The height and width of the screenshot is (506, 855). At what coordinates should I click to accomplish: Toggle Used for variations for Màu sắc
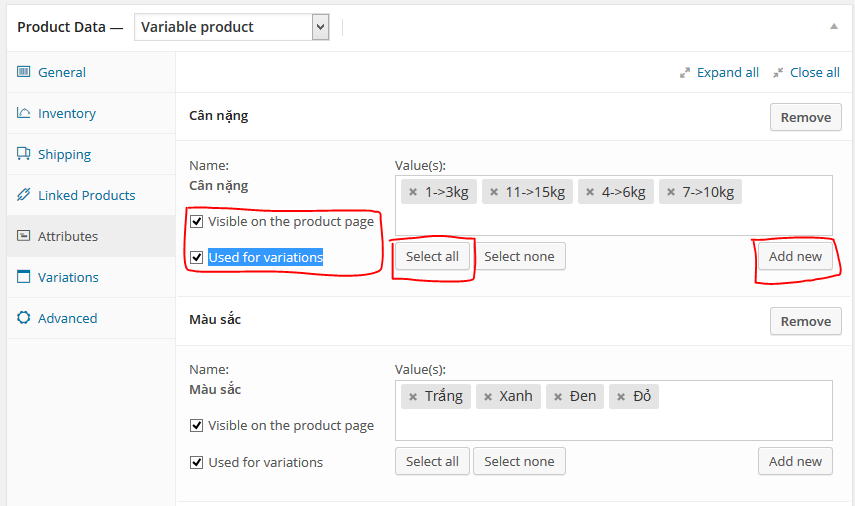(196, 462)
